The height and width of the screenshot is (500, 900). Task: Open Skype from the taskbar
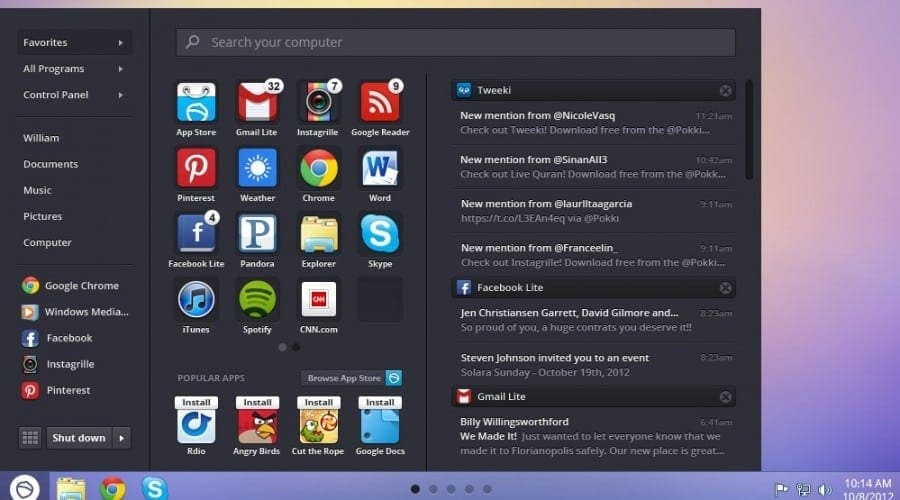[x=154, y=489]
